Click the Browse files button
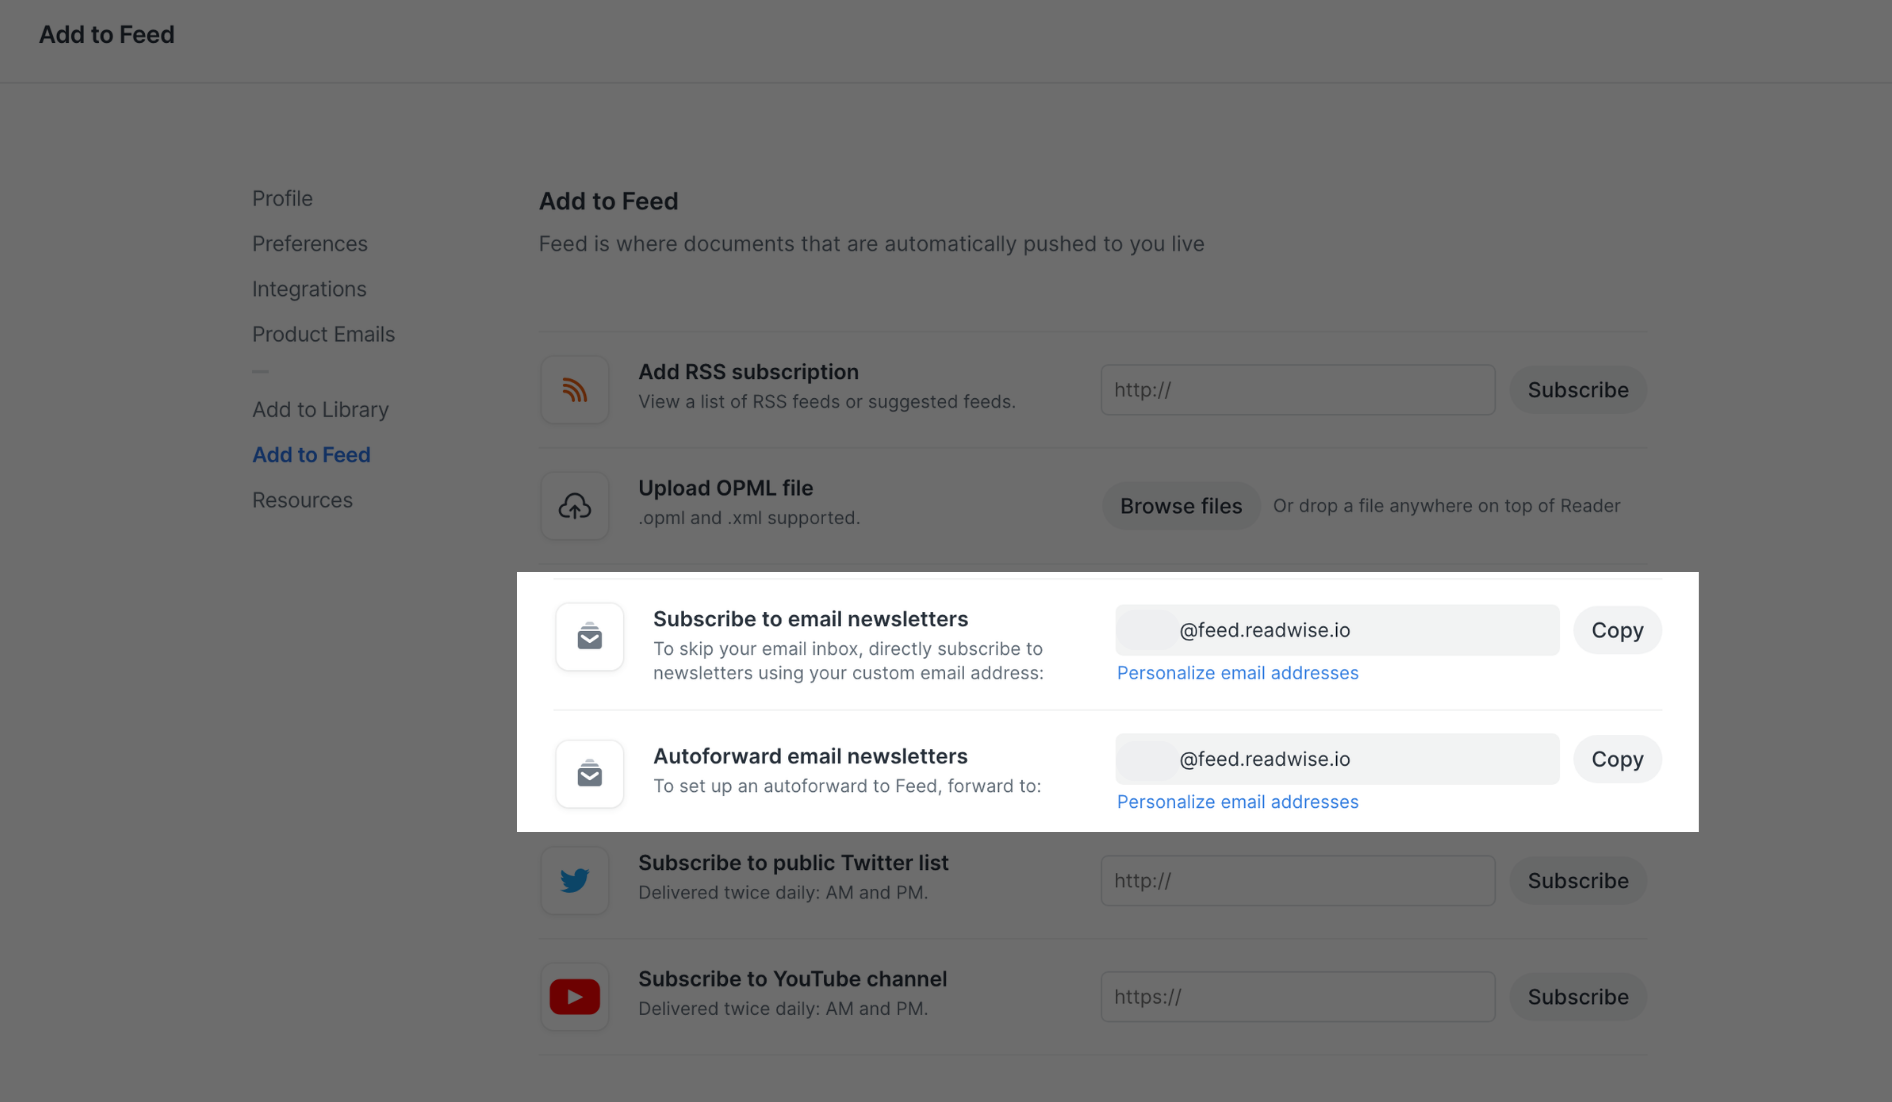 tap(1180, 506)
